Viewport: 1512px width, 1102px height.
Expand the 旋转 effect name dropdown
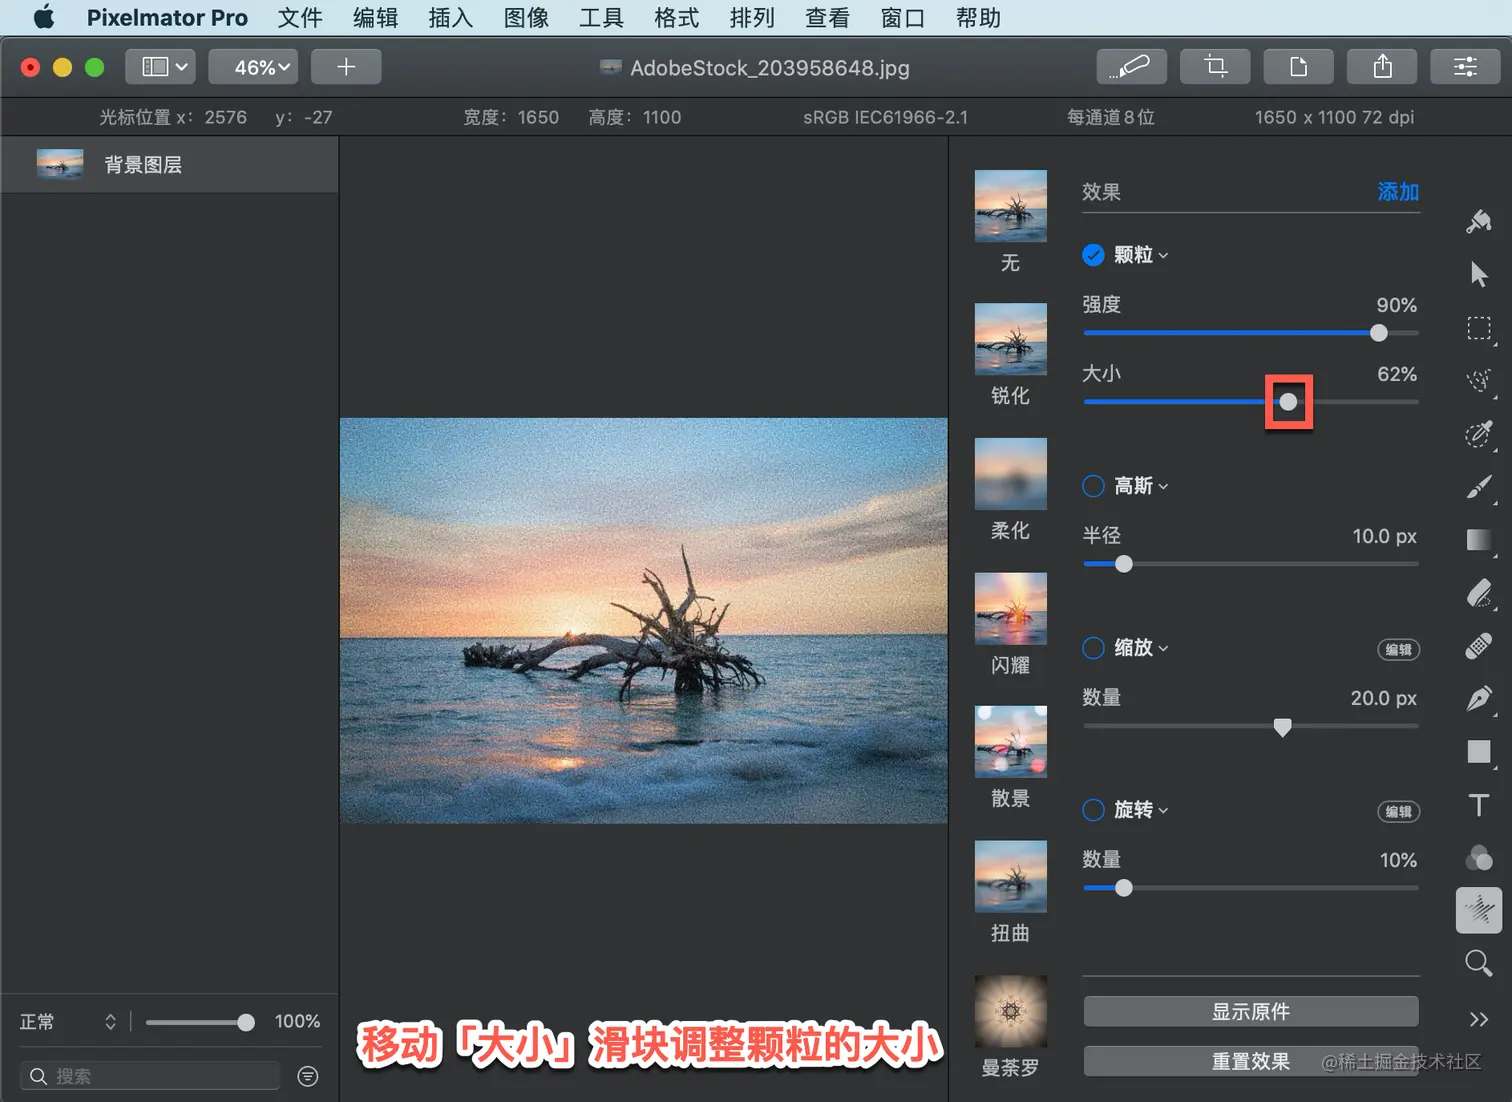click(x=1141, y=810)
